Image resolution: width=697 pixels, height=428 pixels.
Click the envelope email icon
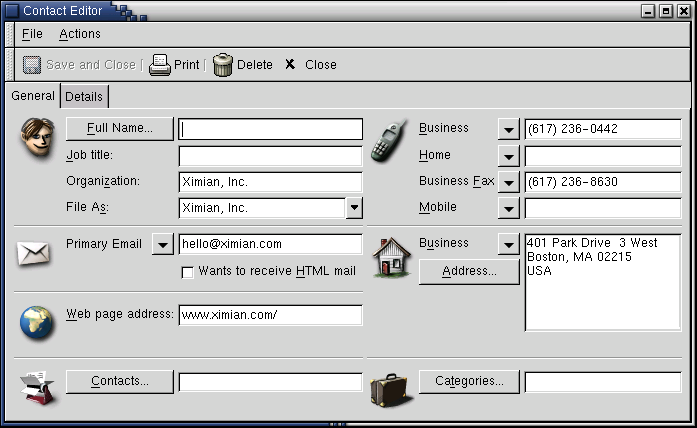(x=33, y=253)
